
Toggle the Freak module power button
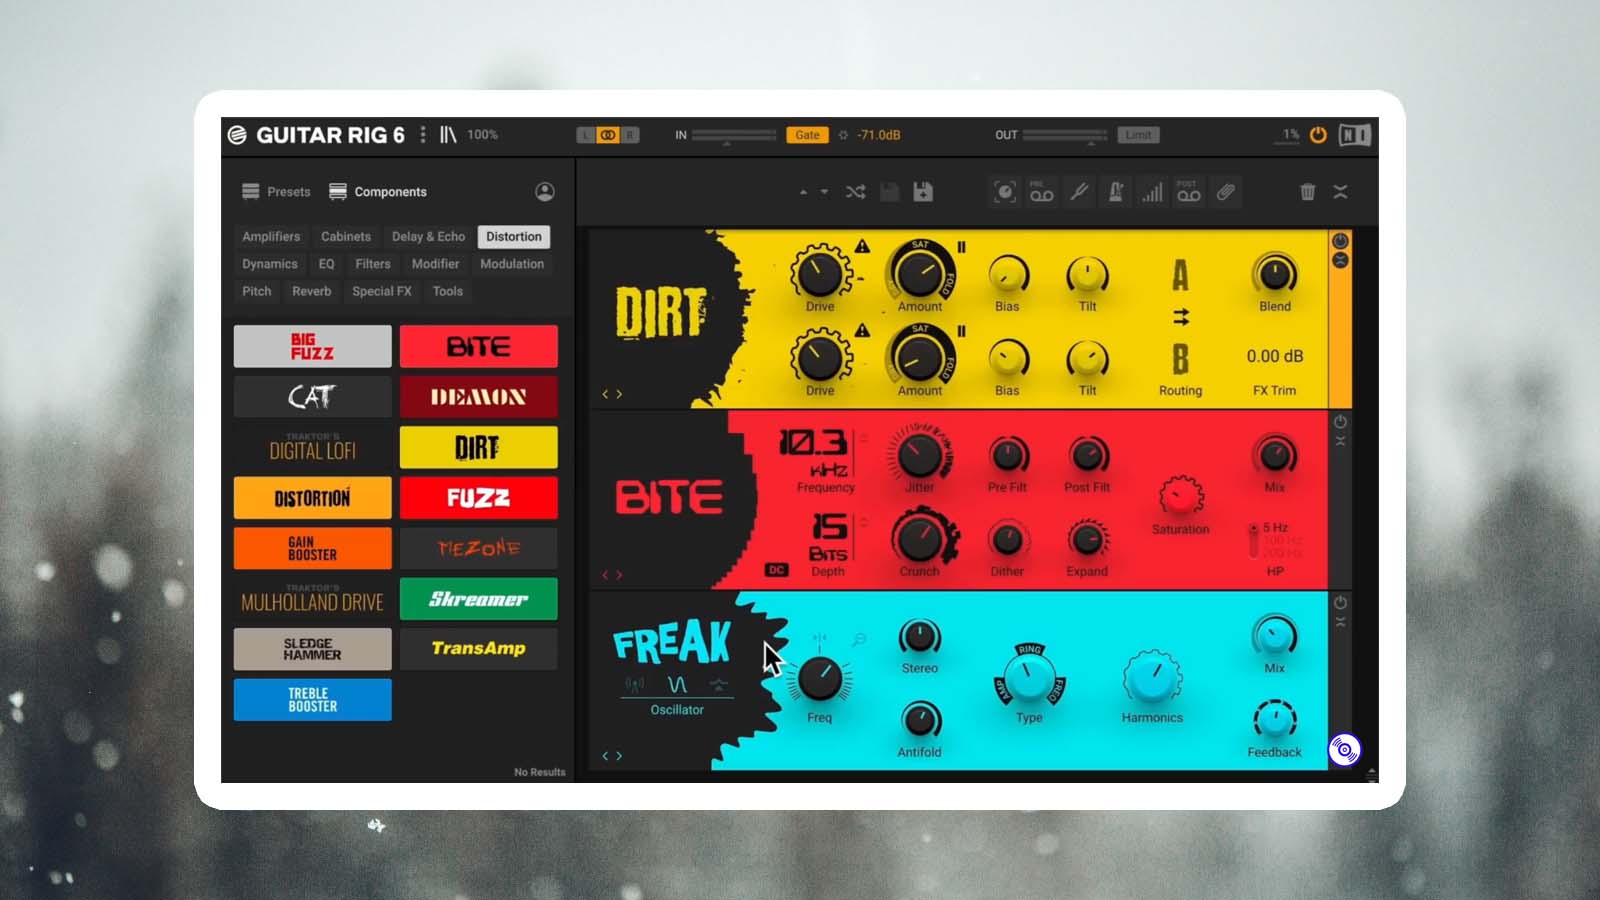pyautogui.click(x=1340, y=603)
